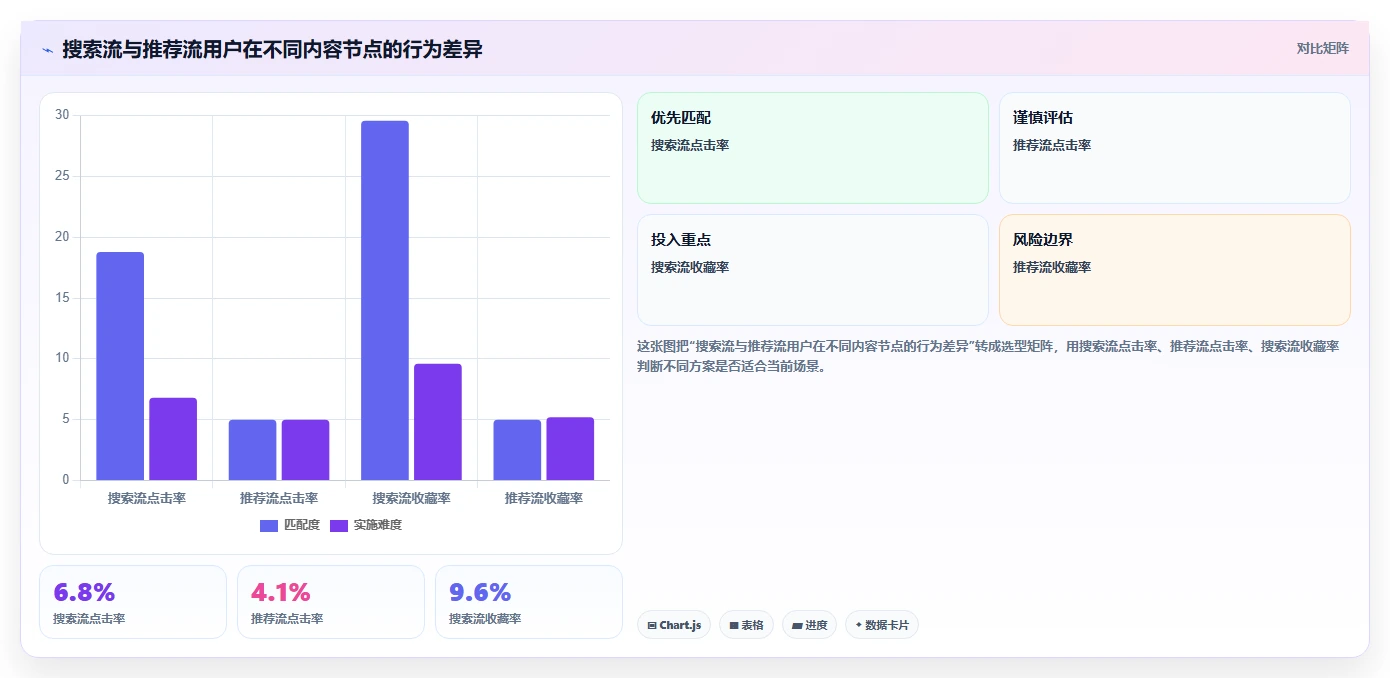Open the 风险边界 matrix card
This screenshot has width=1390, height=678.
1174,270
